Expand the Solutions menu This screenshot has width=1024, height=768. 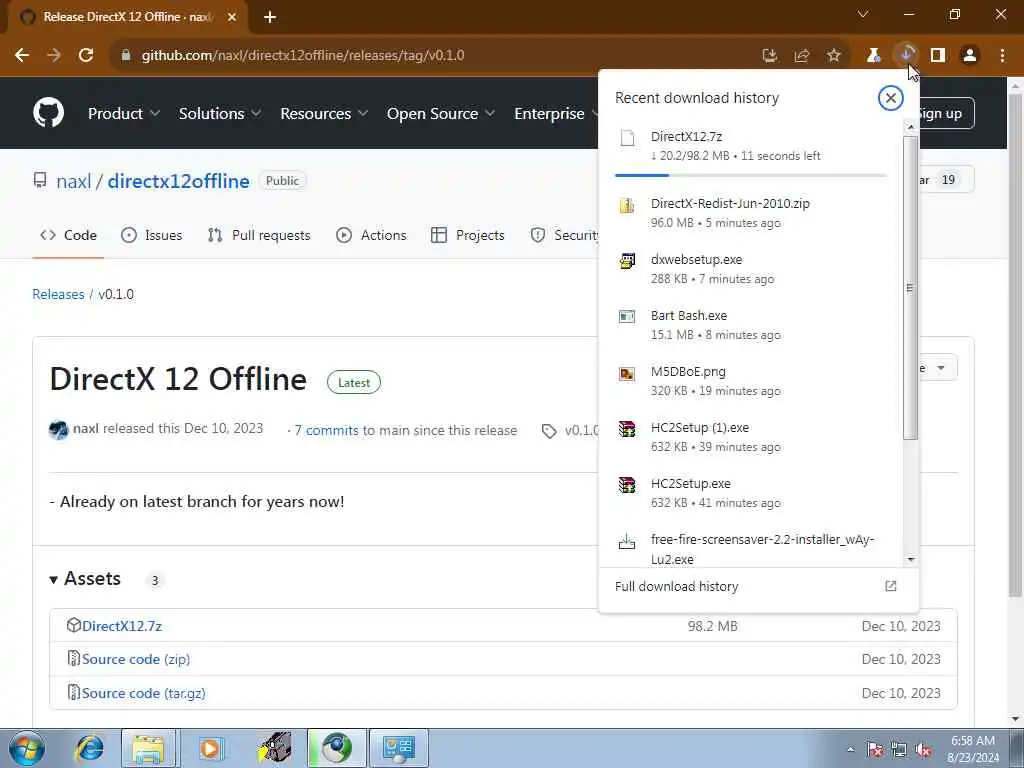[x=220, y=114]
